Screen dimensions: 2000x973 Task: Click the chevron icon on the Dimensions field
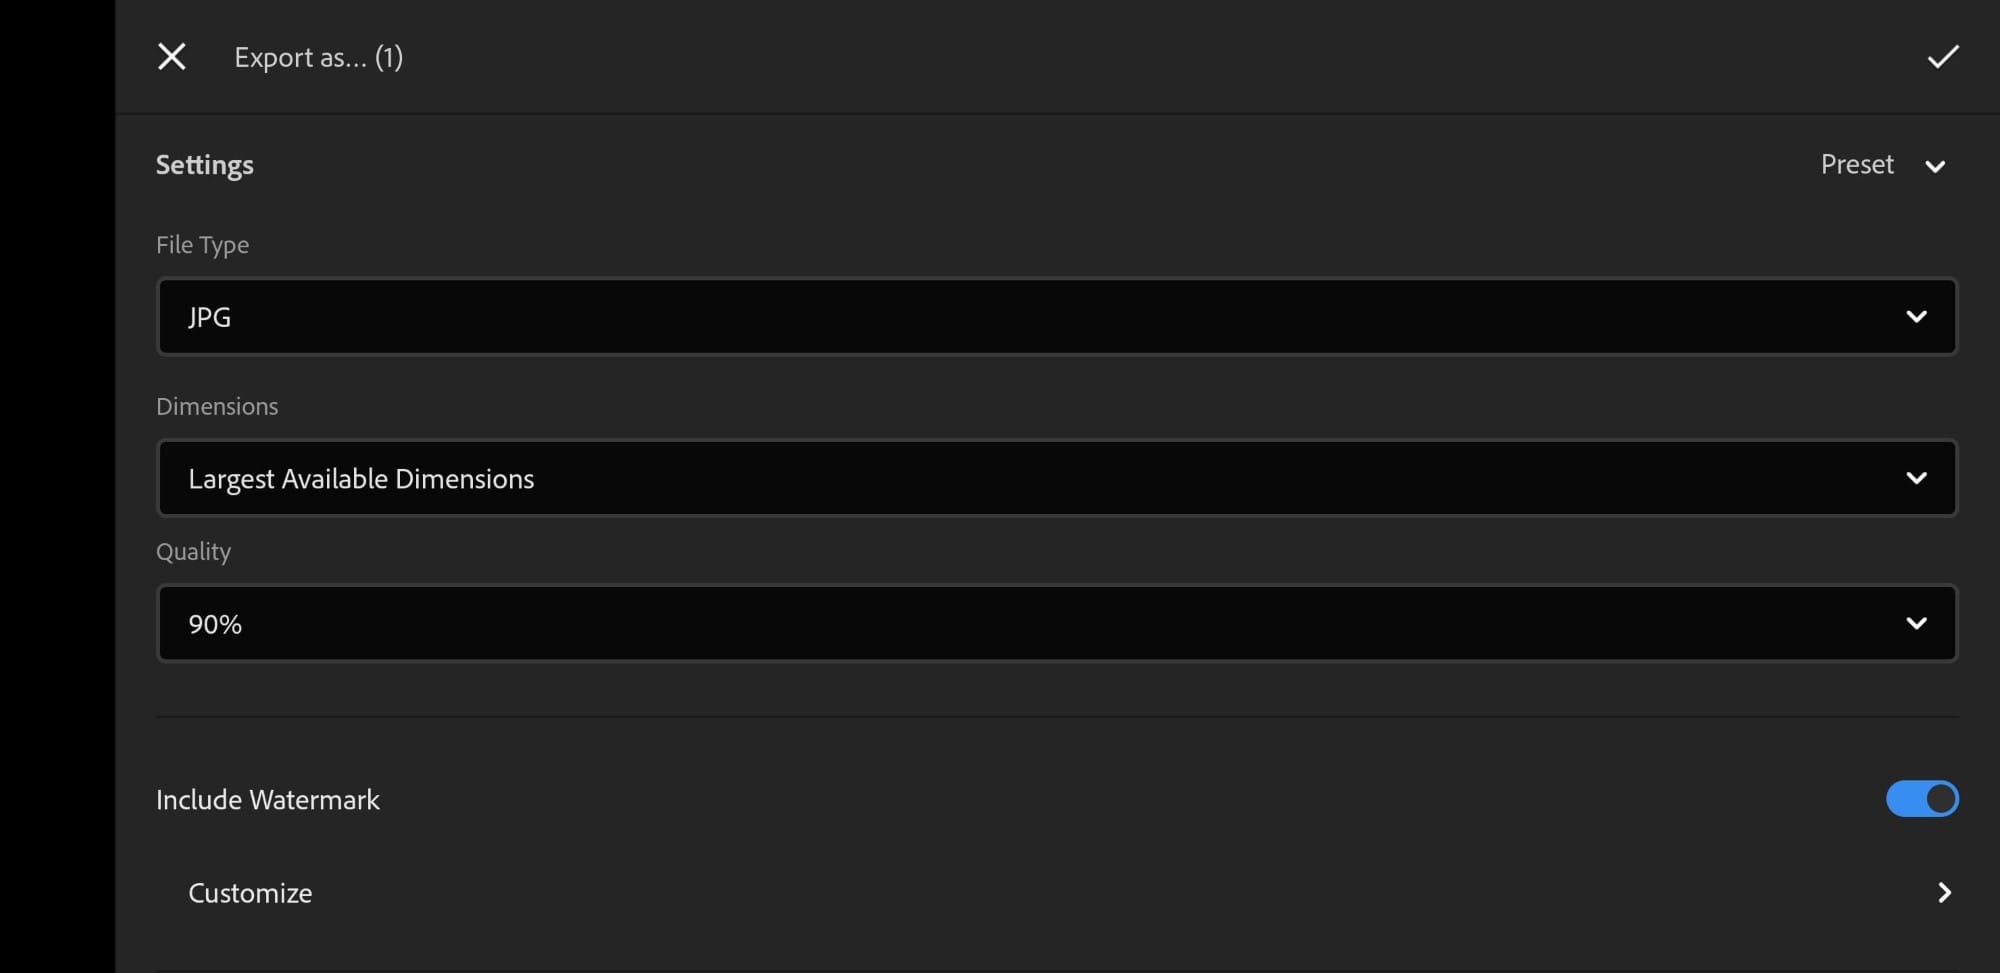1917,478
